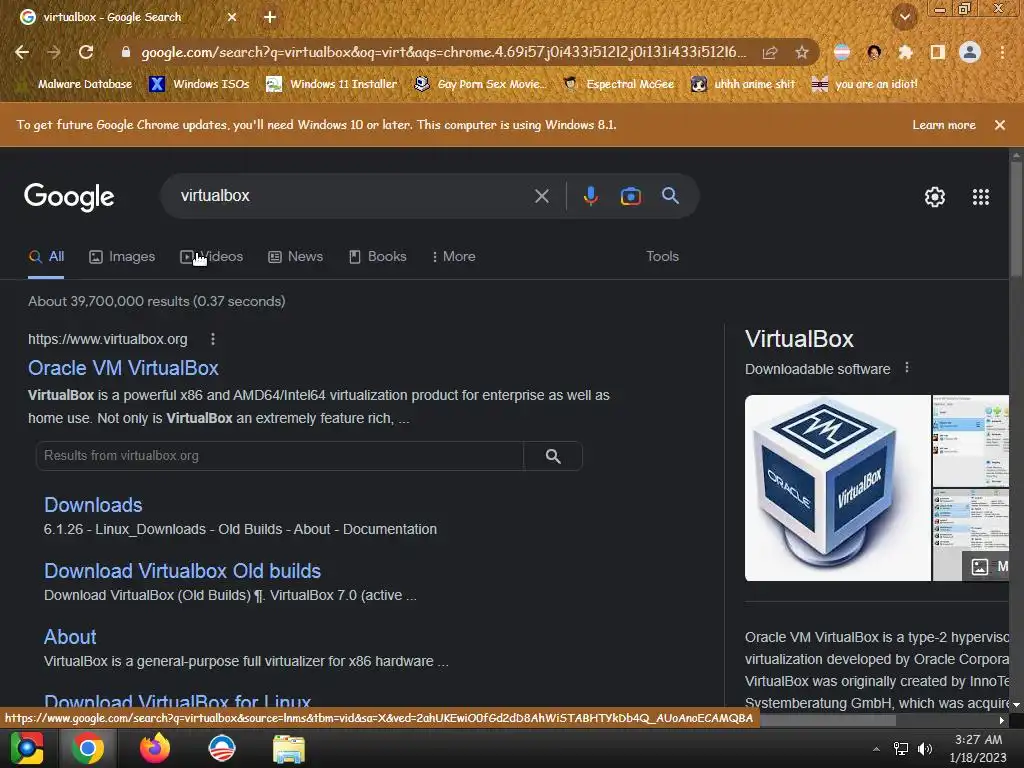Open the VirtualBox cube logo image
This screenshot has height=768, width=1024.
point(837,488)
